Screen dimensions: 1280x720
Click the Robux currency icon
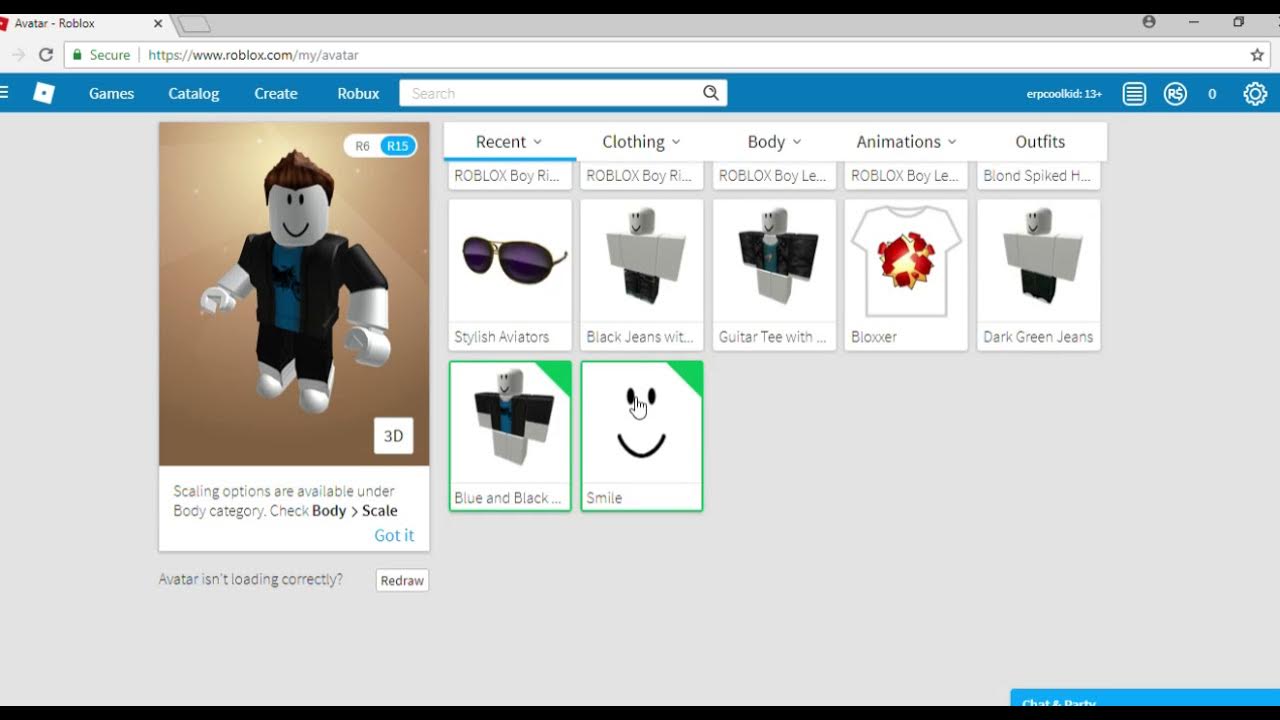[1175, 93]
